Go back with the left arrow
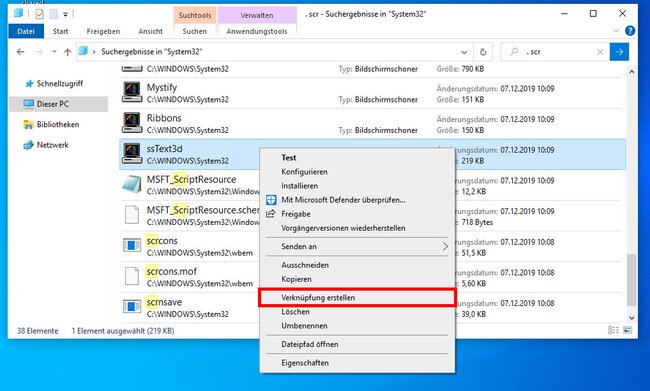650x391 pixels. click(x=20, y=52)
